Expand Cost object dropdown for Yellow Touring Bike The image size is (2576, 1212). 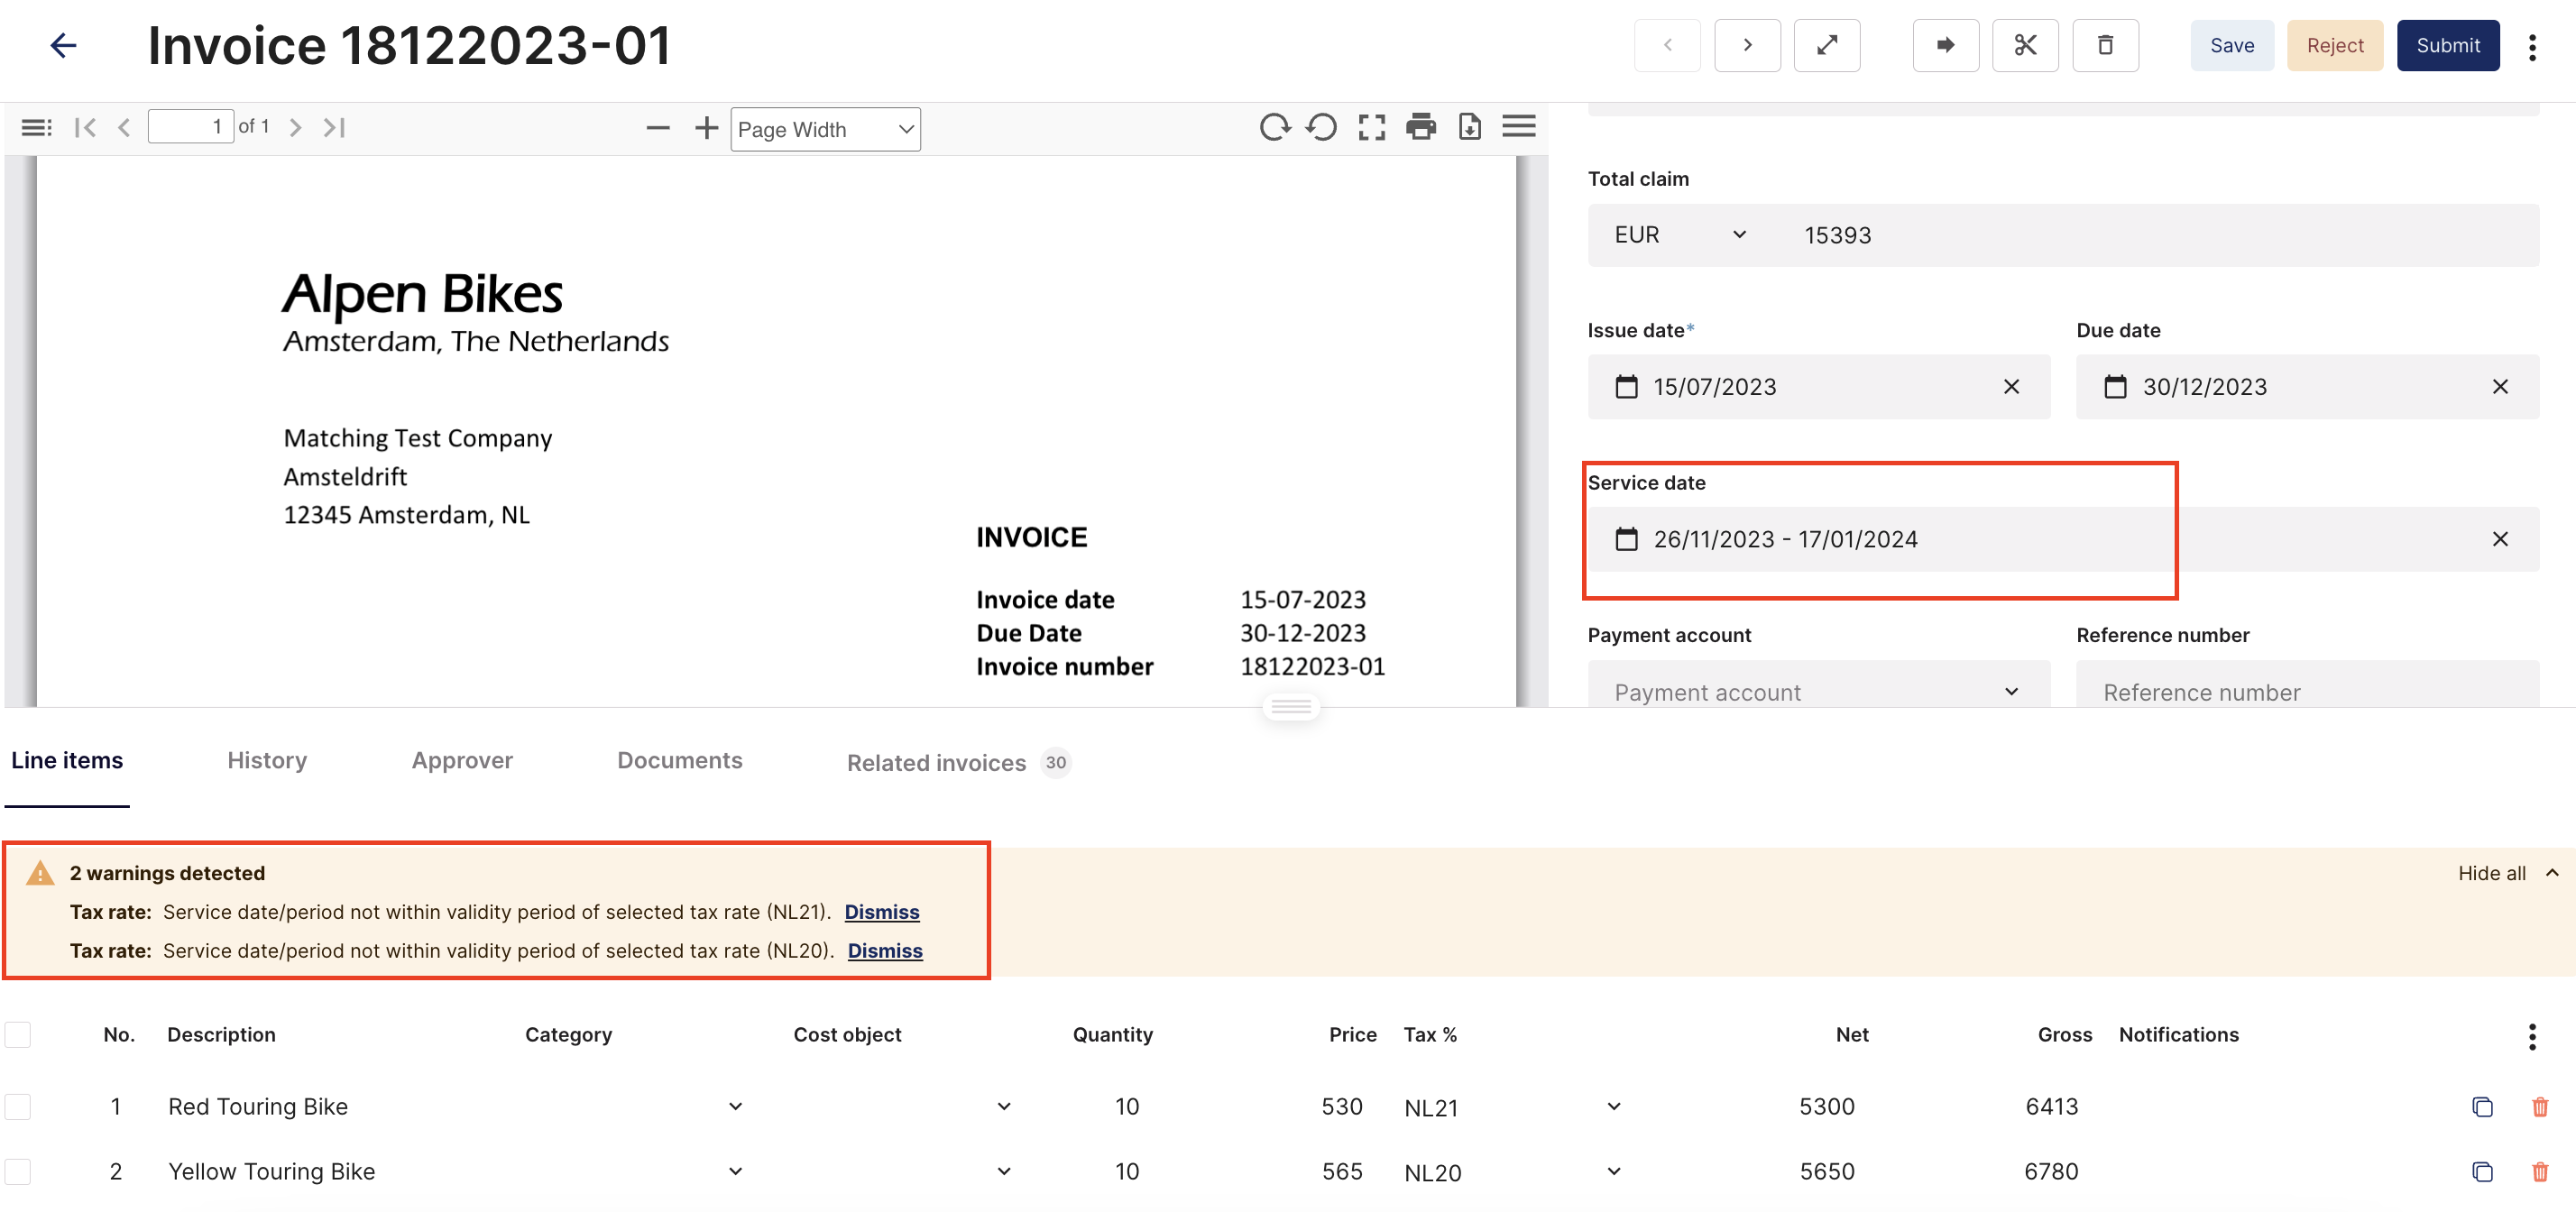tap(1003, 1171)
